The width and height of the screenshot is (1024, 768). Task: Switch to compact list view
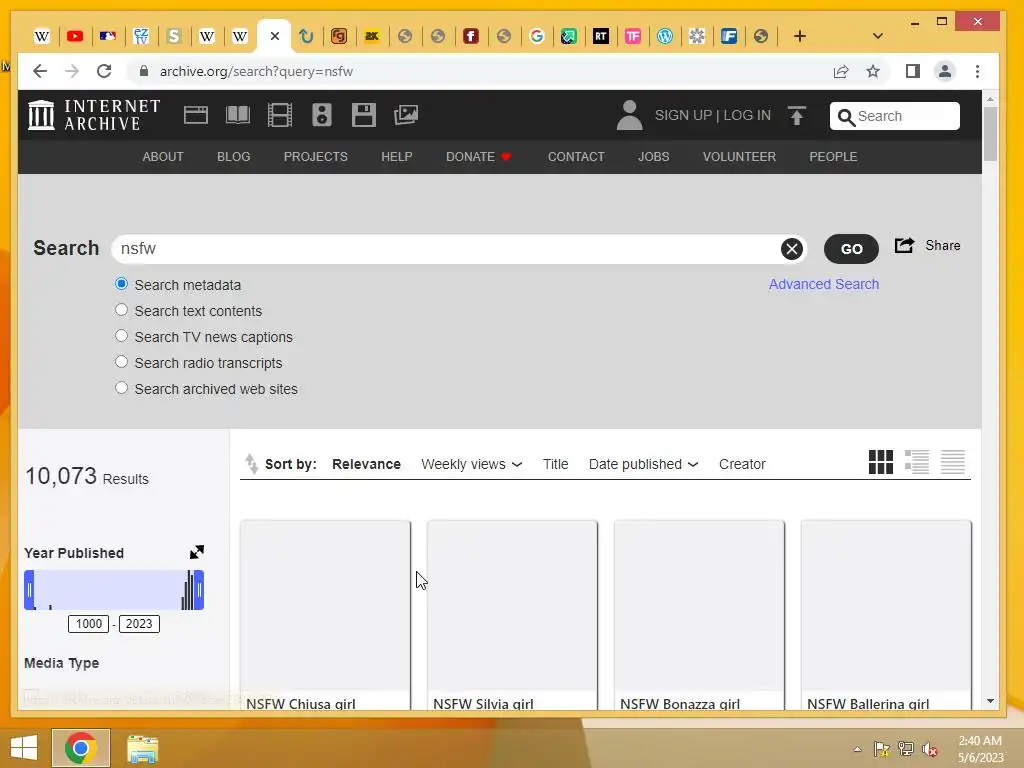point(953,462)
